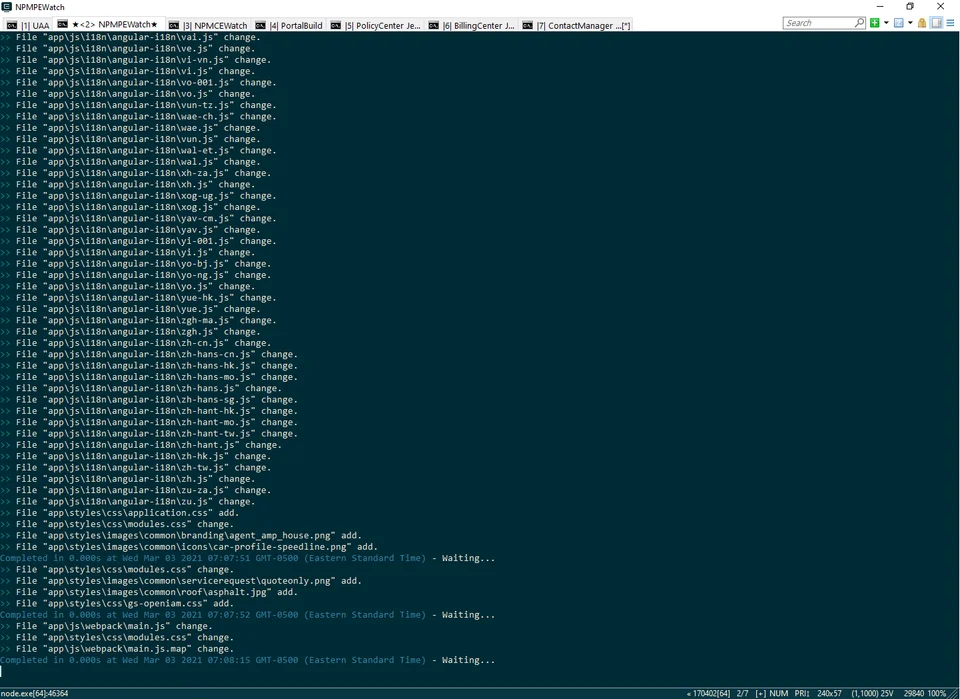Select the NPMPEWatch tab
This screenshot has height=699, width=960.
pyautogui.click(x=108, y=24)
